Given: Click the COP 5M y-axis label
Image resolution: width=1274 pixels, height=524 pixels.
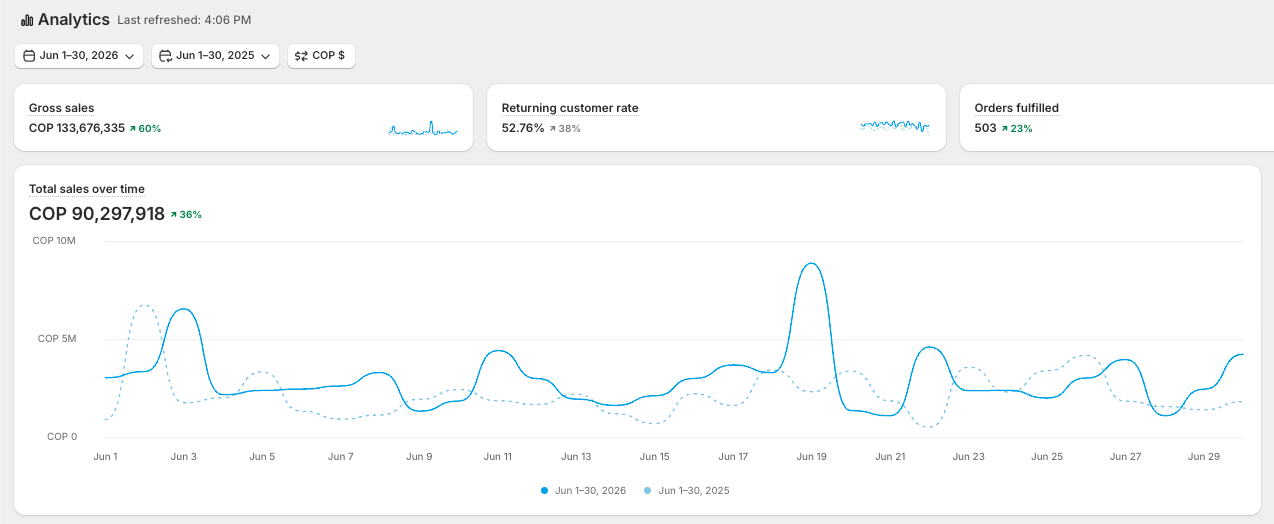Looking at the screenshot, I should pos(57,339).
